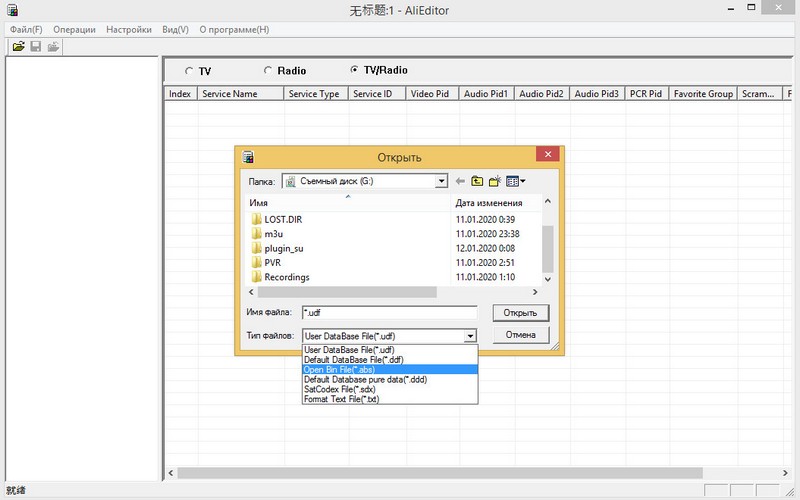The image size is (800, 500).
Task: Minimize the AliEditor window
Action: [731, 9]
